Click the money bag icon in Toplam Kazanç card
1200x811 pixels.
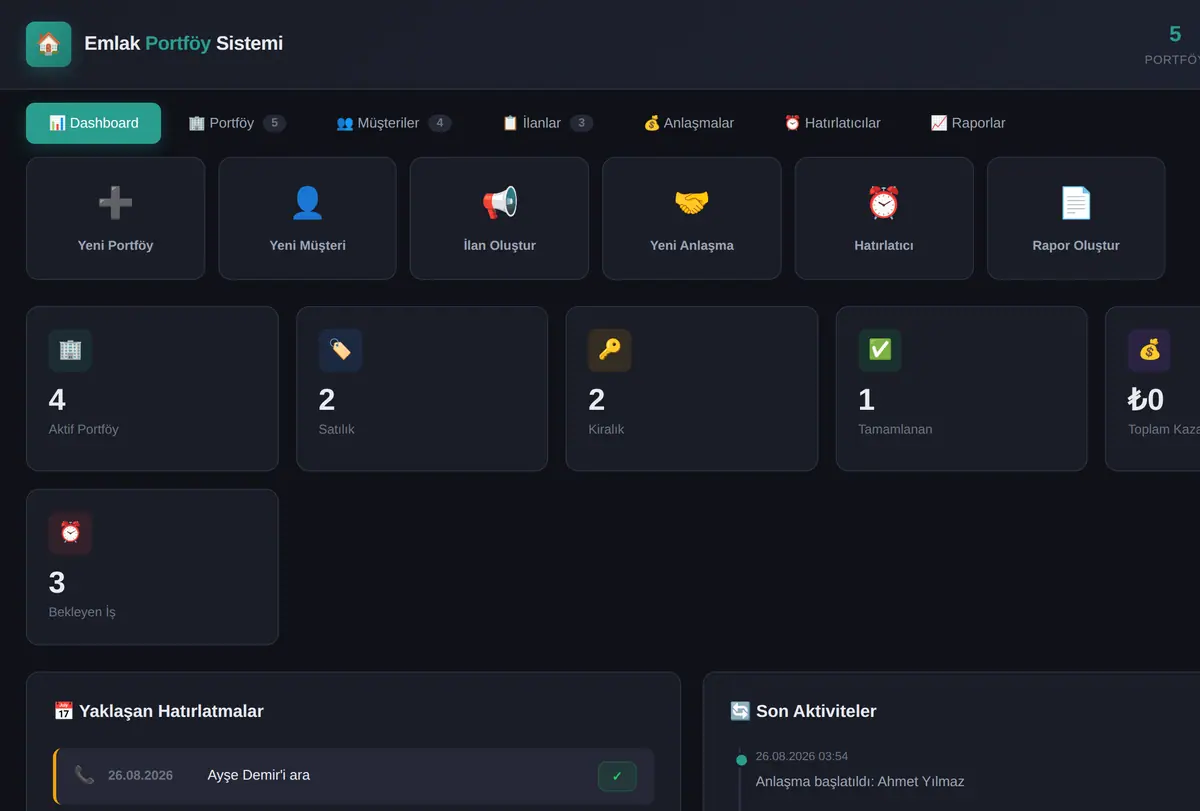pyautogui.click(x=1150, y=350)
